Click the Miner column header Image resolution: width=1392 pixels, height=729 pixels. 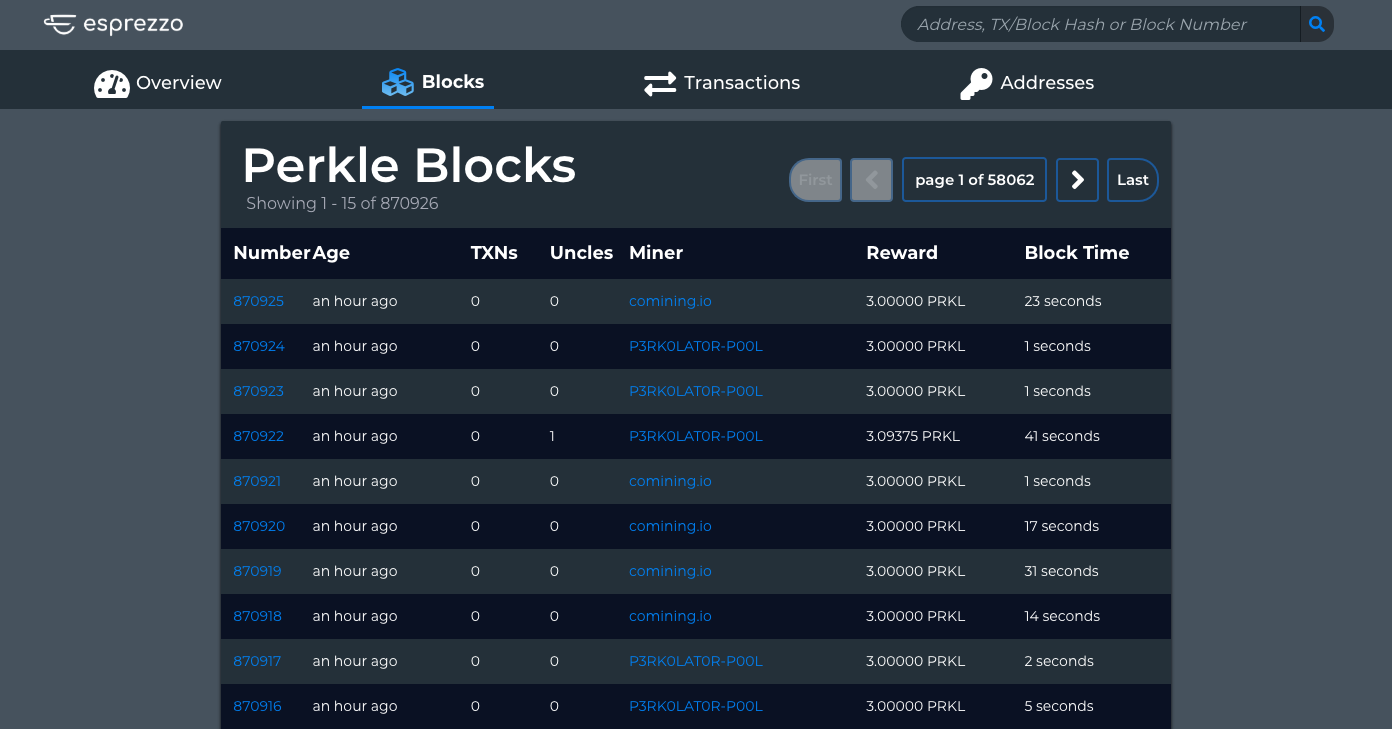coord(656,253)
